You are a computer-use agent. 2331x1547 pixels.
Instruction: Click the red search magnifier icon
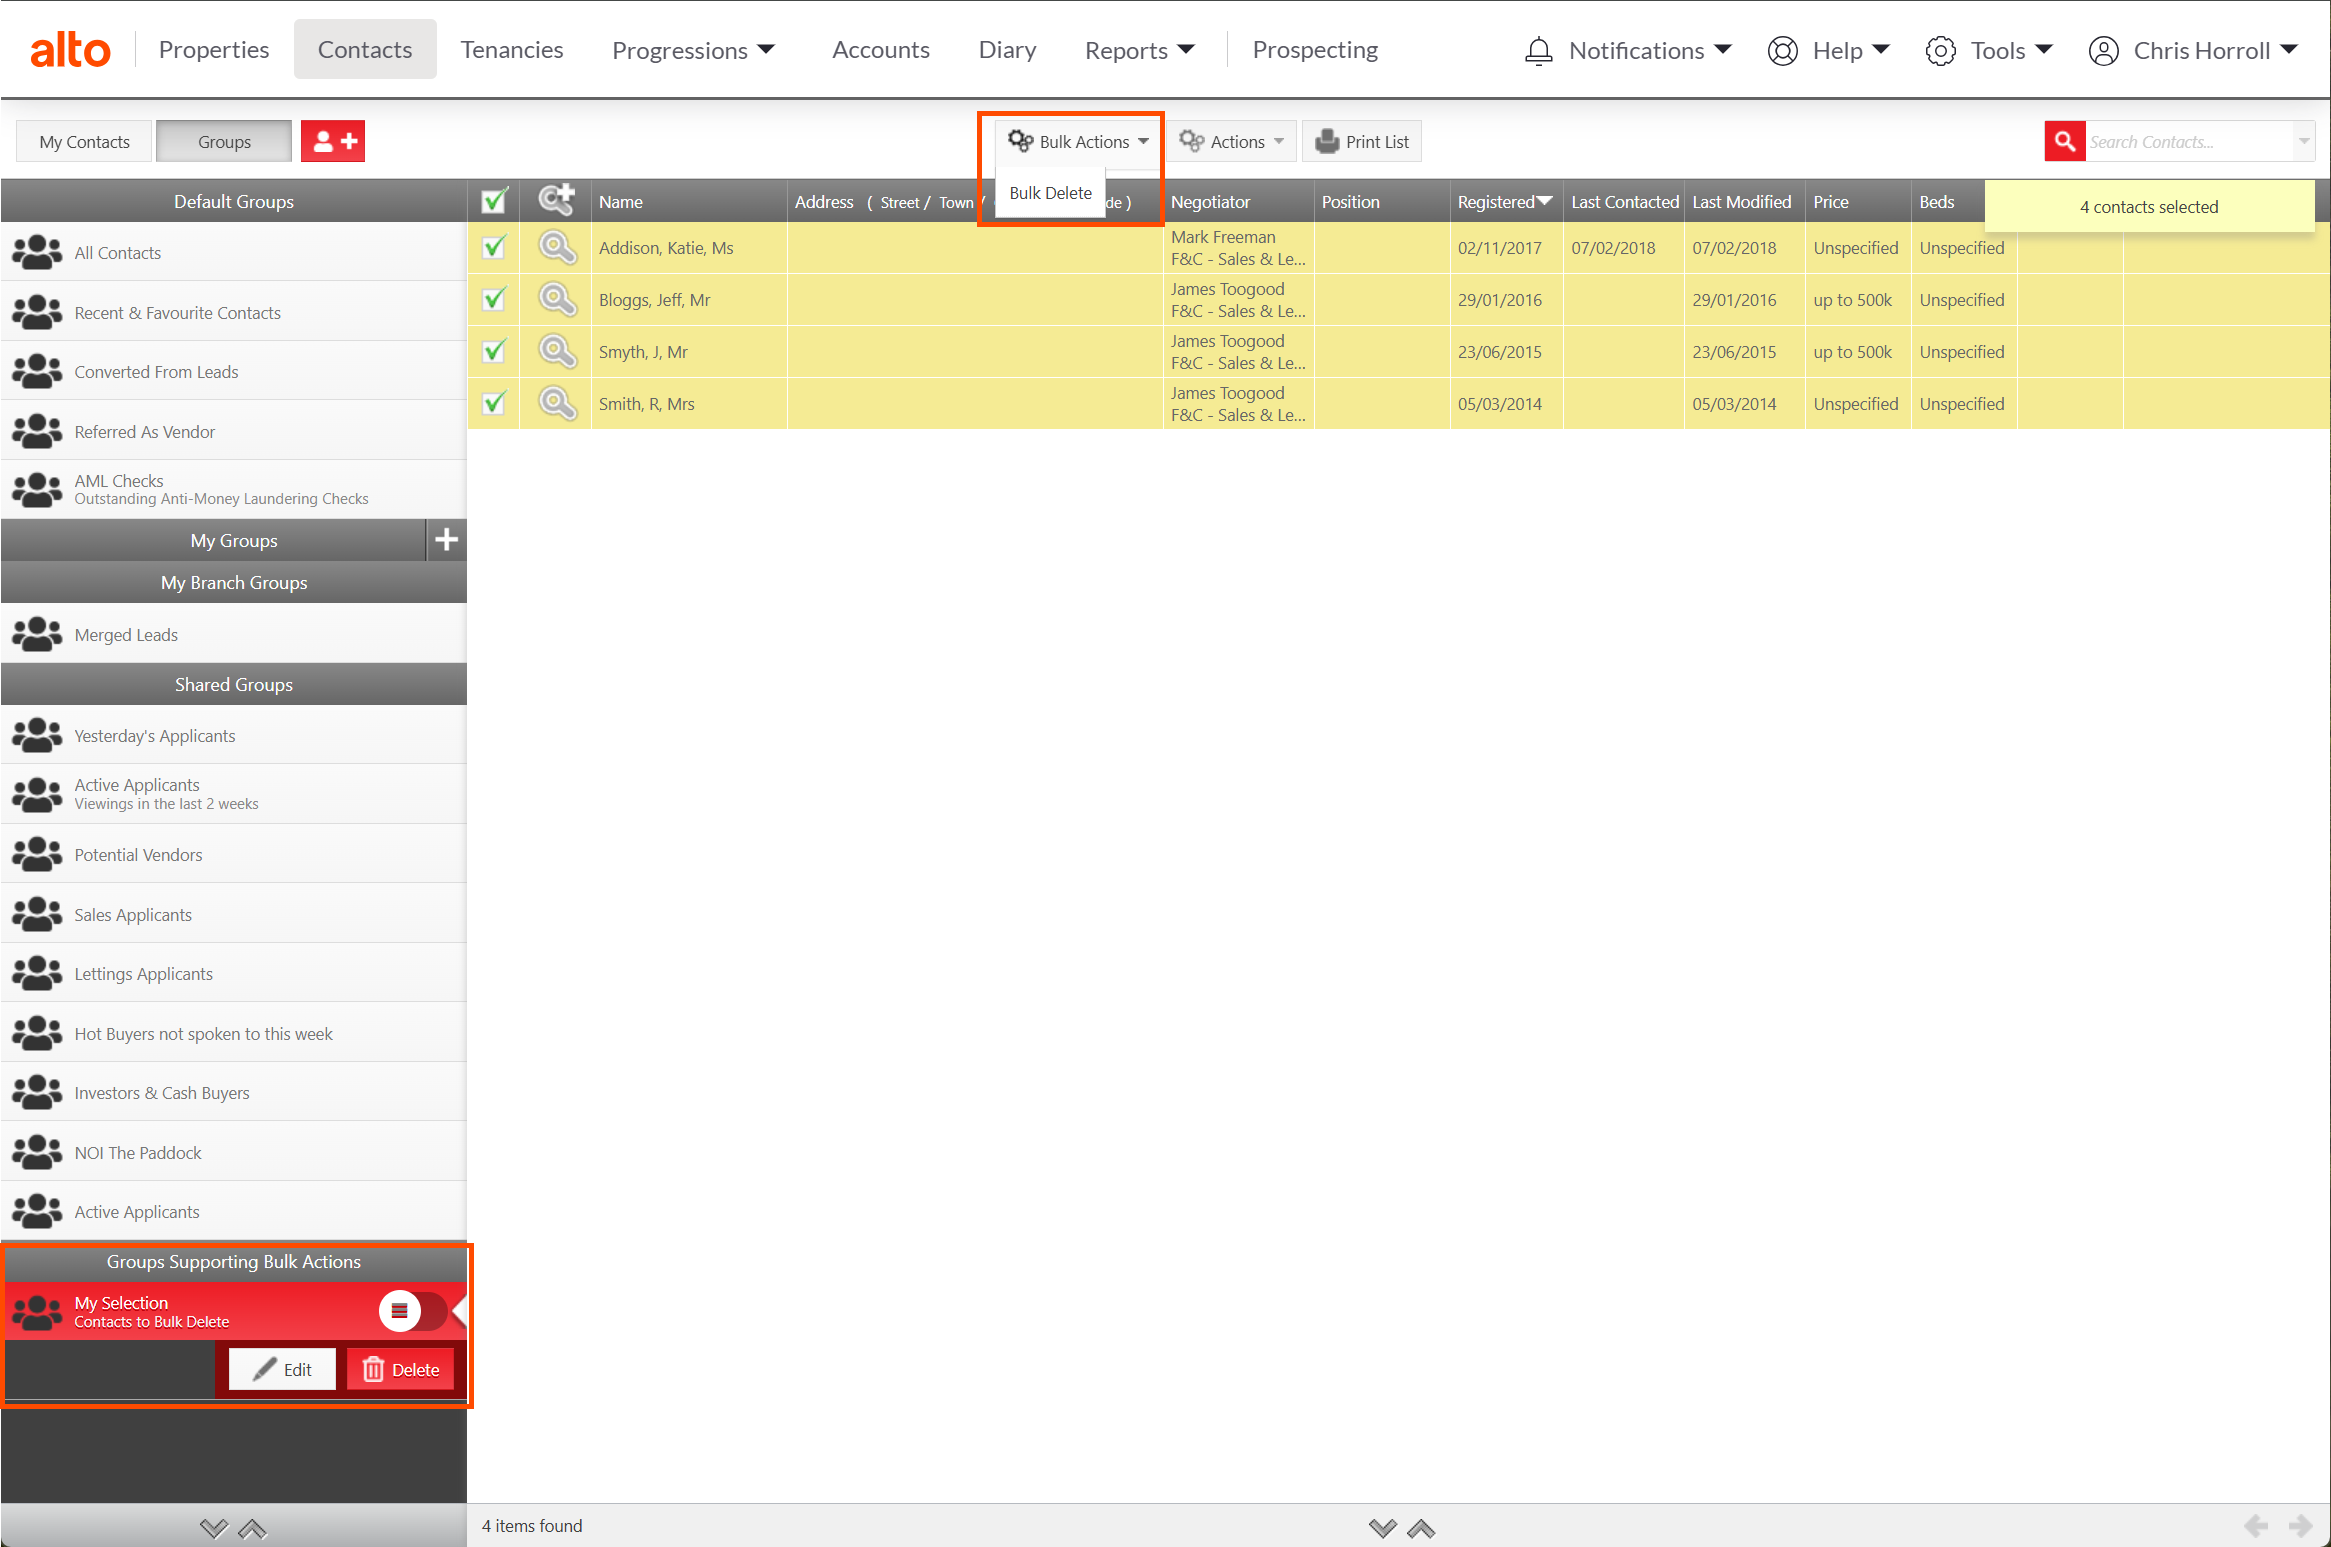click(x=2064, y=142)
